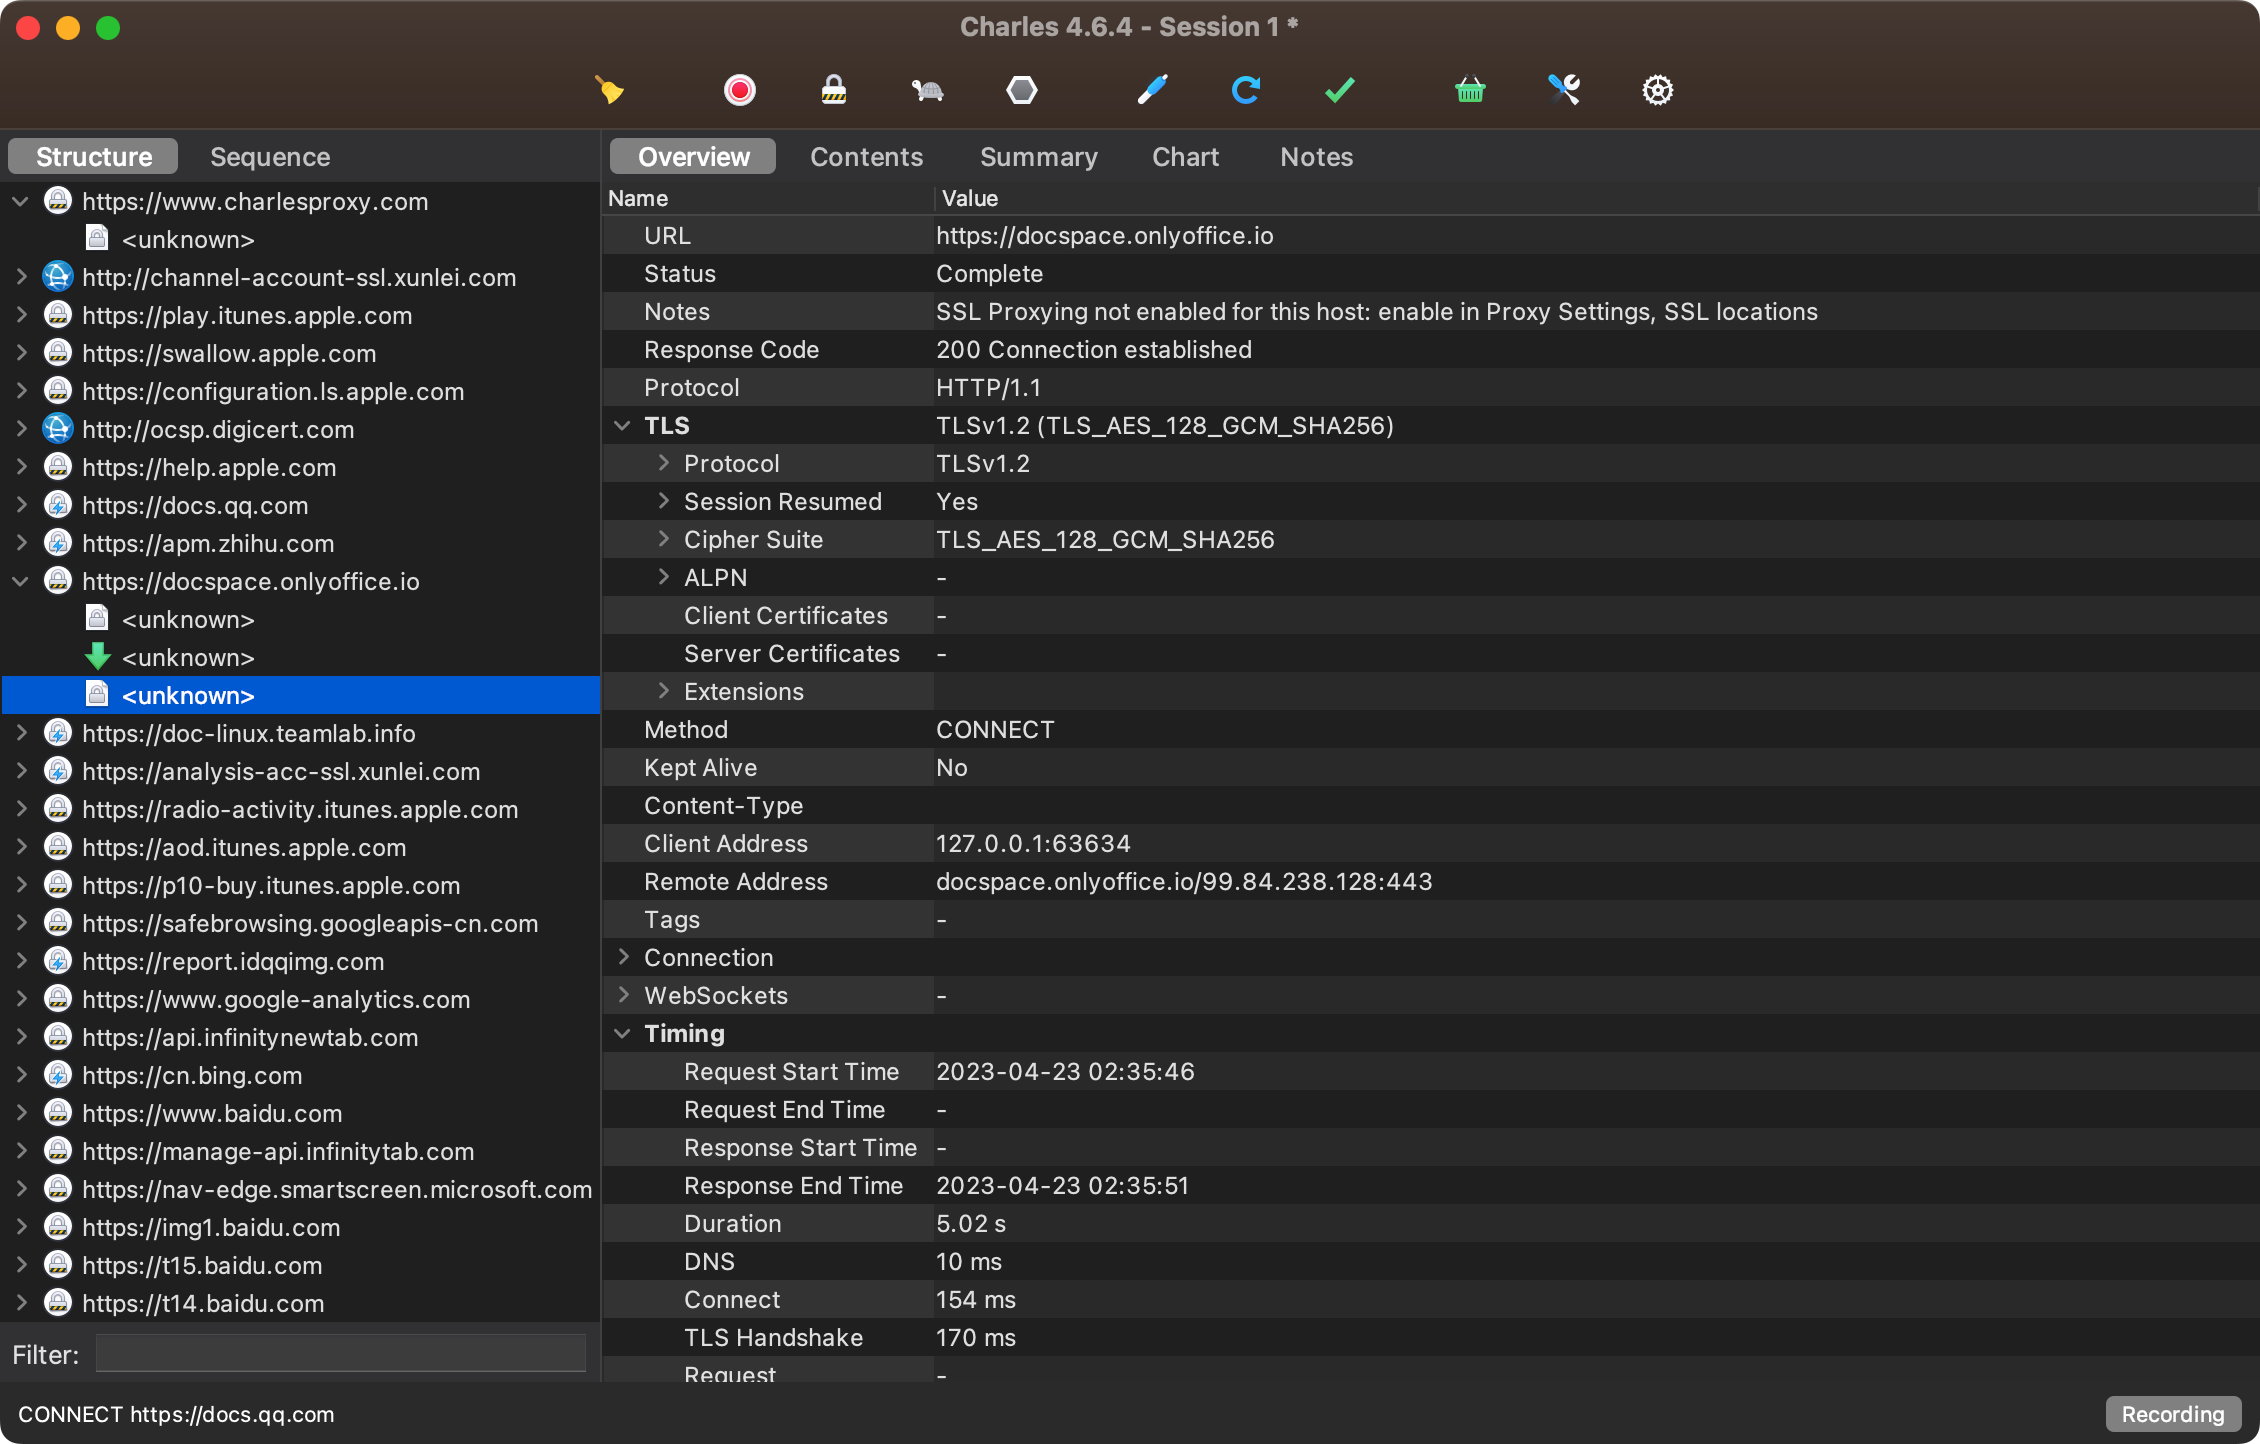Expand the TLS Protocol row

(663, 463)
